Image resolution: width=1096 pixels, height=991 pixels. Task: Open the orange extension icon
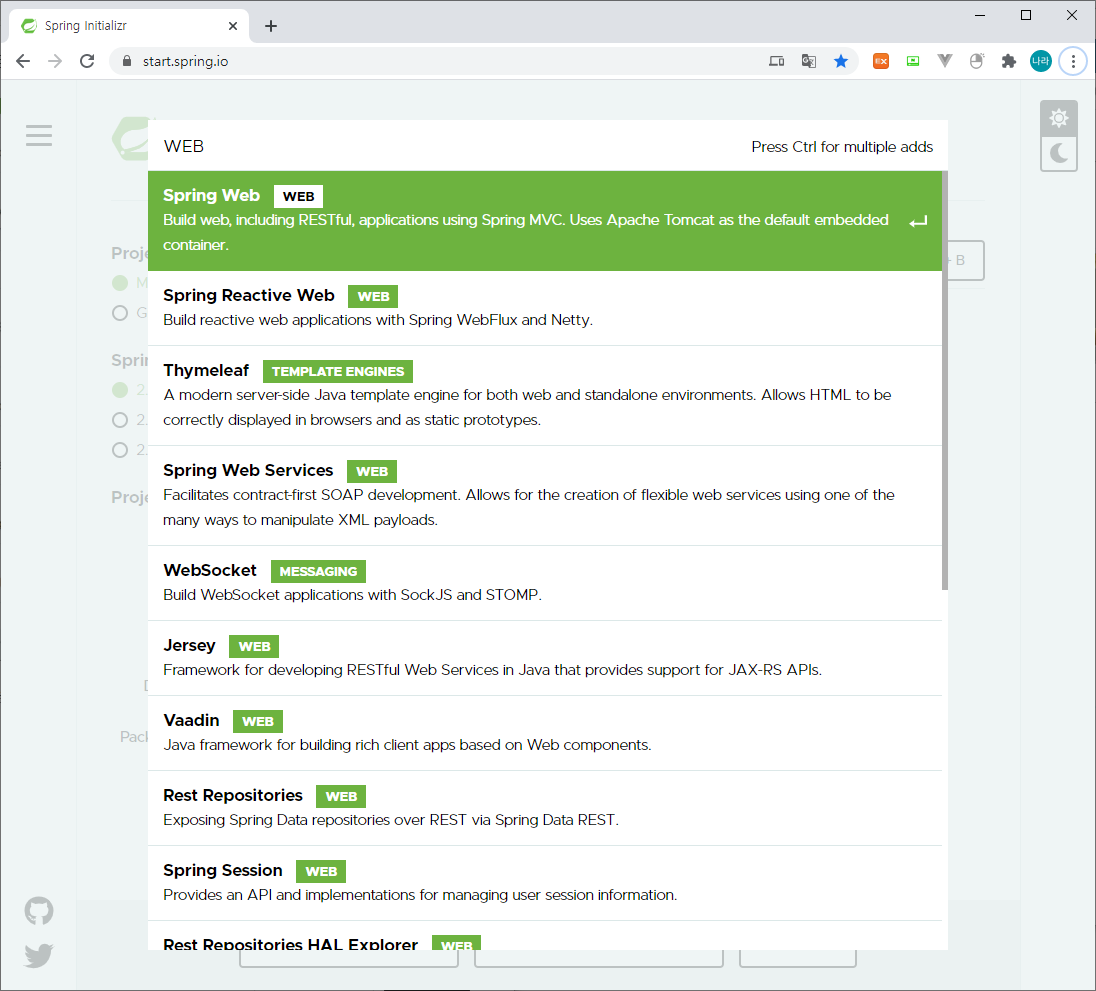pyautogui.click(x=881, y=62)
